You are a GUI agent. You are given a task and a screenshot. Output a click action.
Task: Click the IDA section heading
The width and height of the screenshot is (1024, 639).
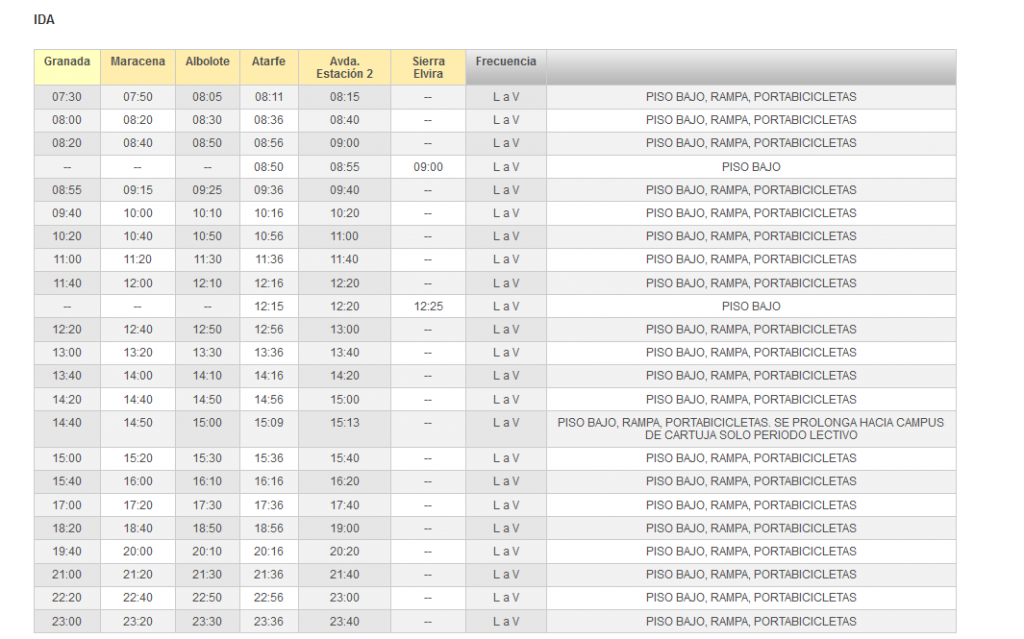coord(44,20)
